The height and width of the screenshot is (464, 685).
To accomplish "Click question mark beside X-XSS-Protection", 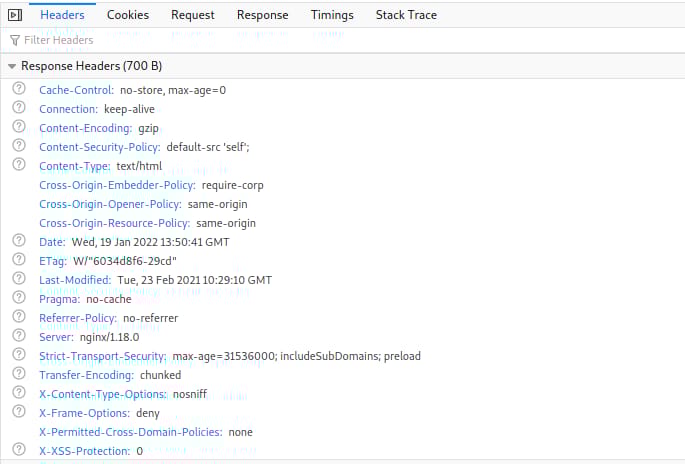I will pyautogui.click(x=19, y=449).
